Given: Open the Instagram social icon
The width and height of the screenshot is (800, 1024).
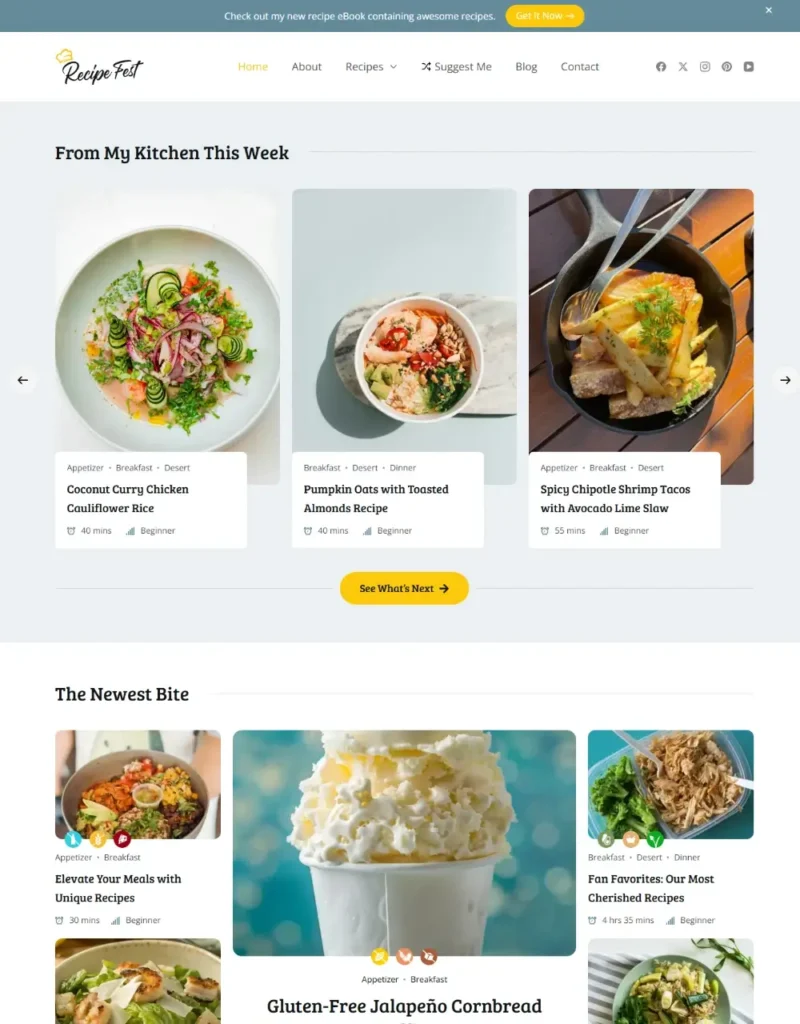Looking at the screenshot, I should pos(705,67).
